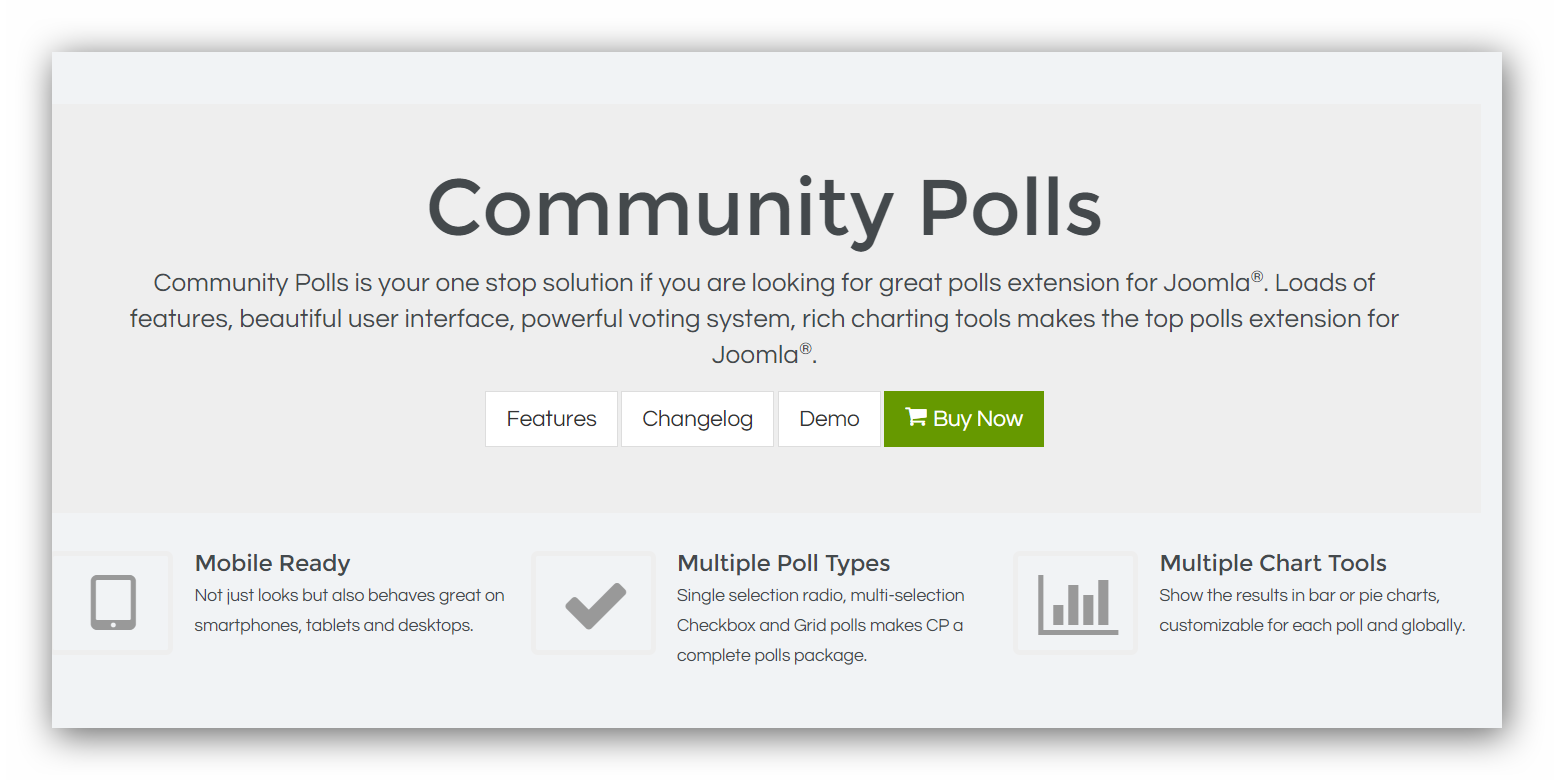Image resolution: width=1554 pixels, height=780 pixels.
Task: Click the intro paragraph's first line
Action: tap(764, 283)
